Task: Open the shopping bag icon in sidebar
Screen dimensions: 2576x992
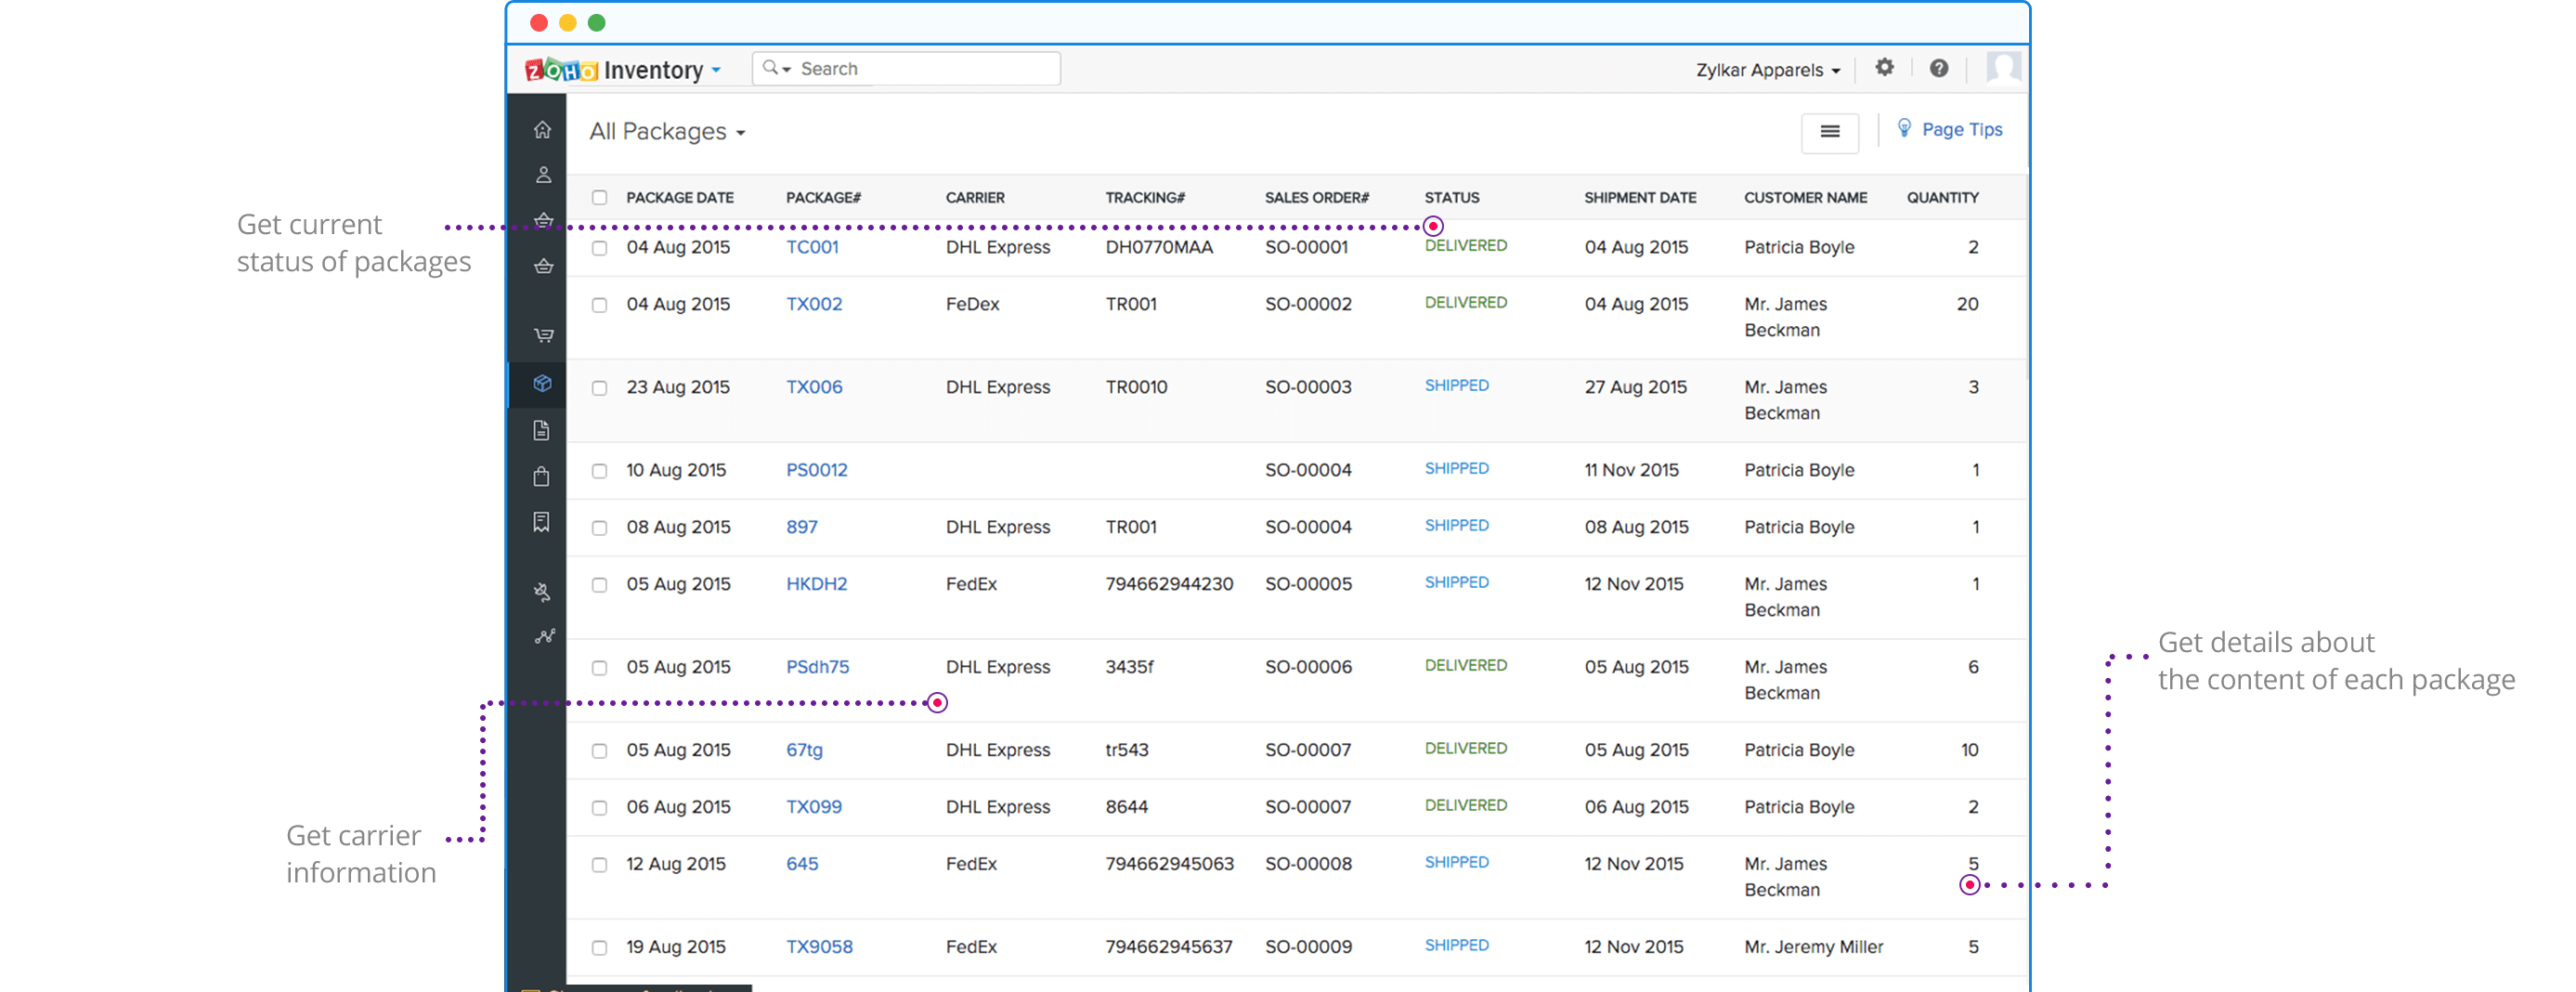Action: click(x=542, y=476)
